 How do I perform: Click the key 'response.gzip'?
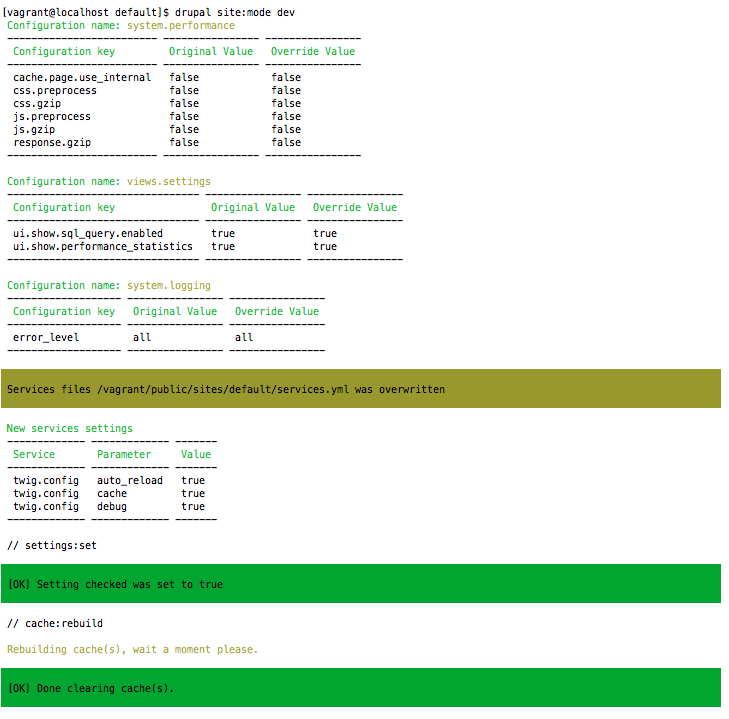pos(52,143)
